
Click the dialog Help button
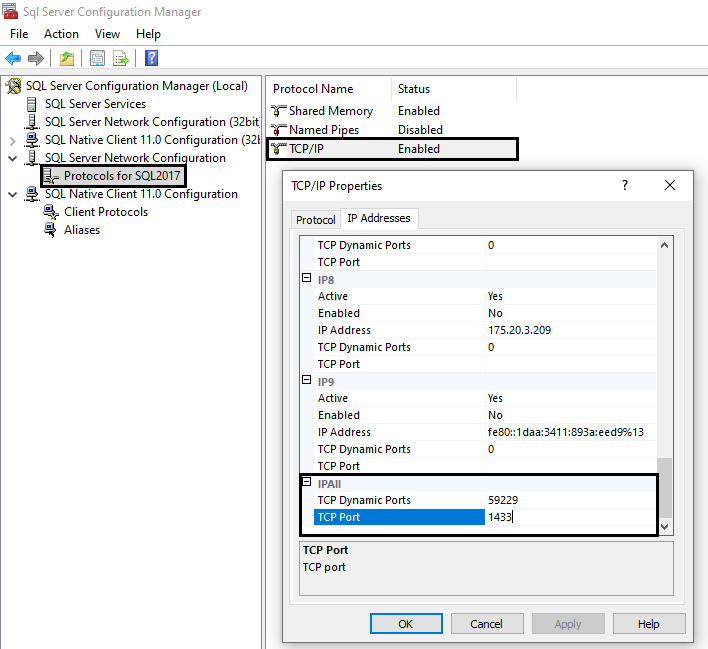[x=649, y=624]
